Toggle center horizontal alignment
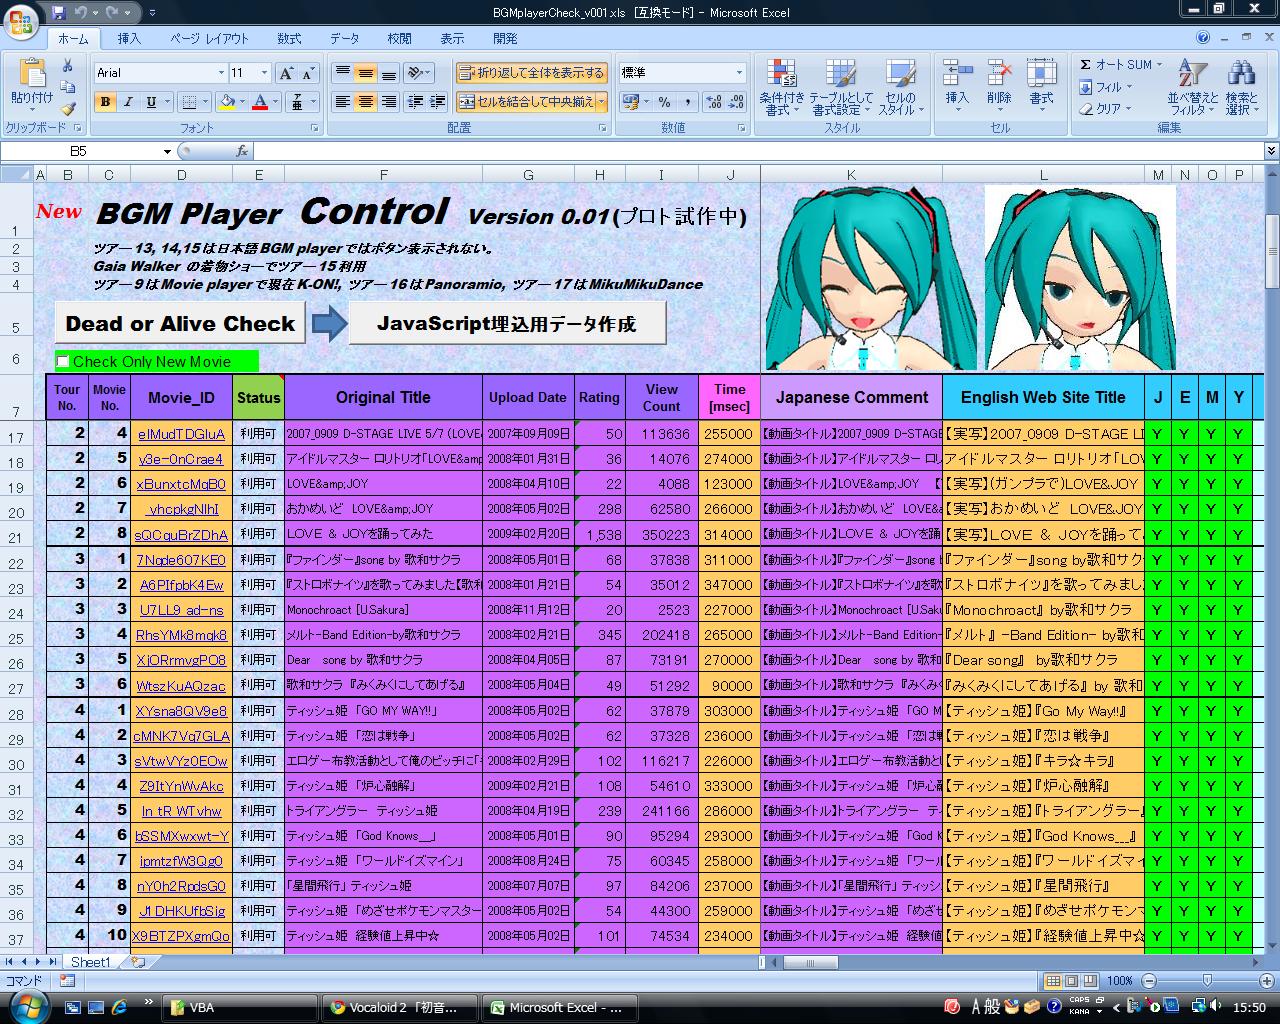Screen dimensions: 1280x1024 click(365, 102)
